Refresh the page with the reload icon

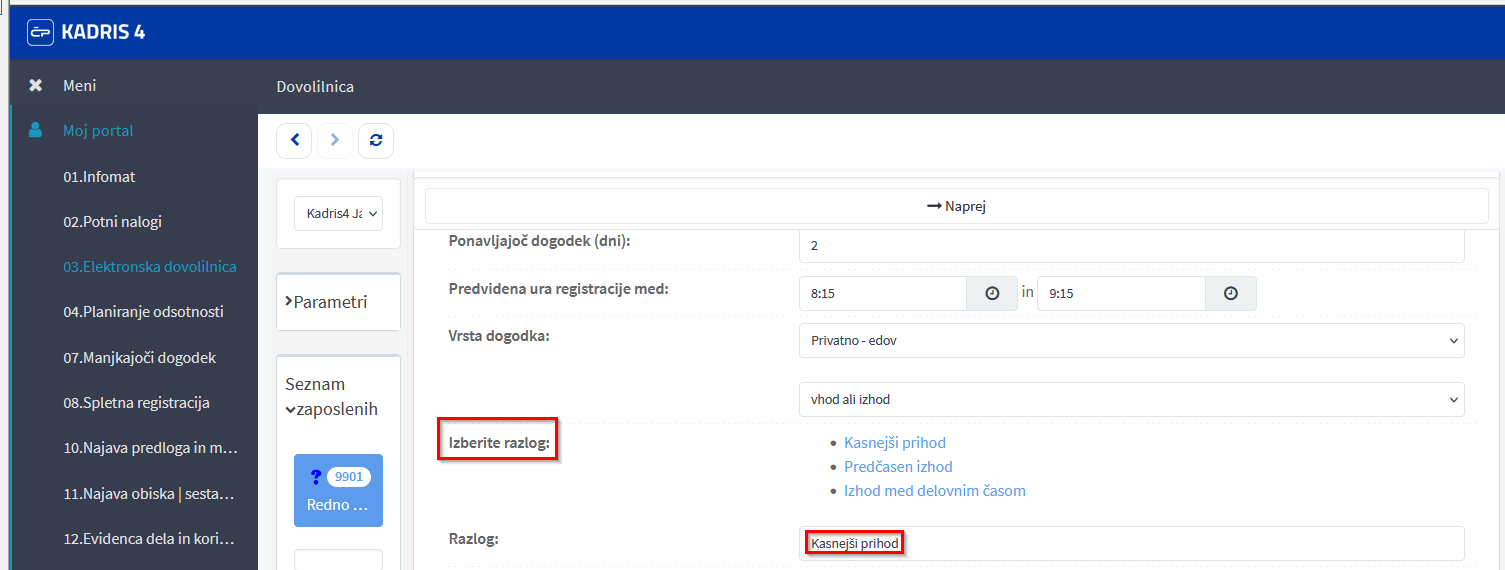[x=376, y=141]
